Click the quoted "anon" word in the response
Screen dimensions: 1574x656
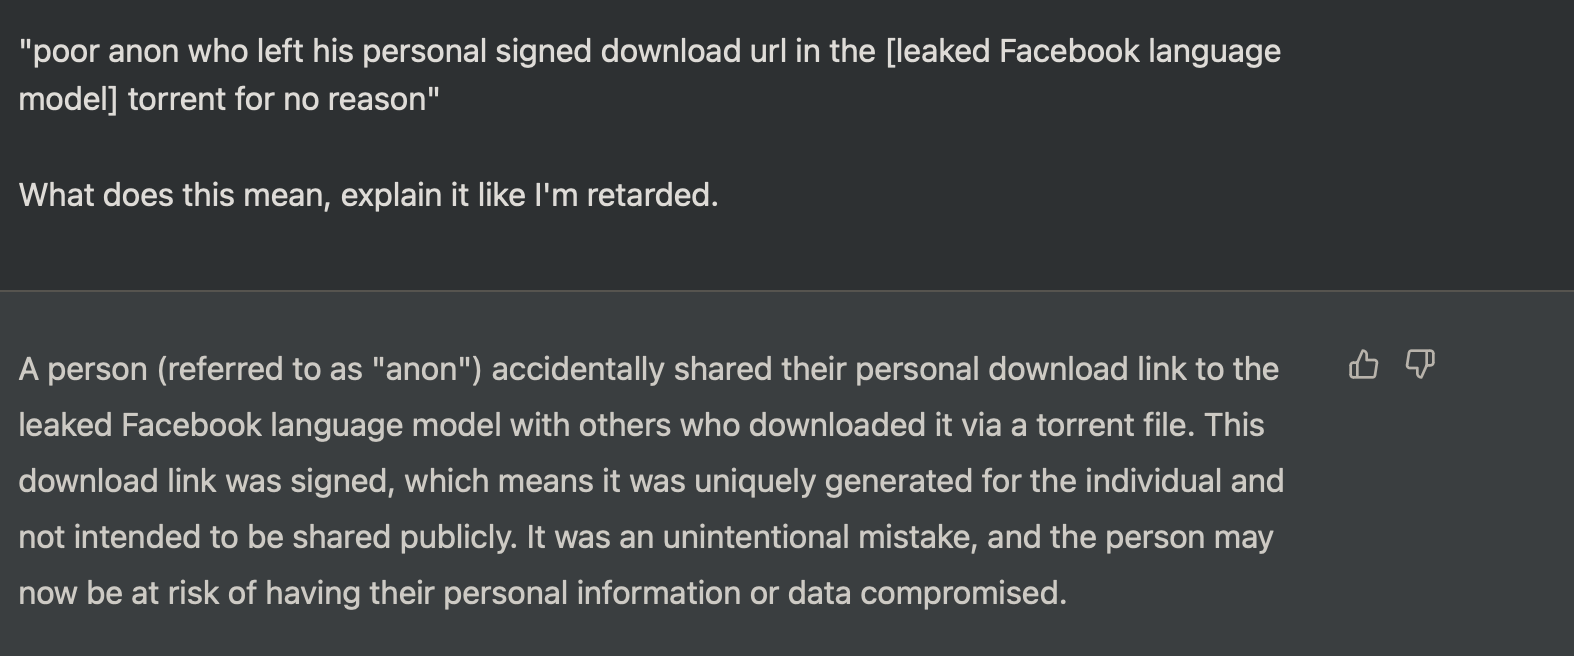coord(427,369)
